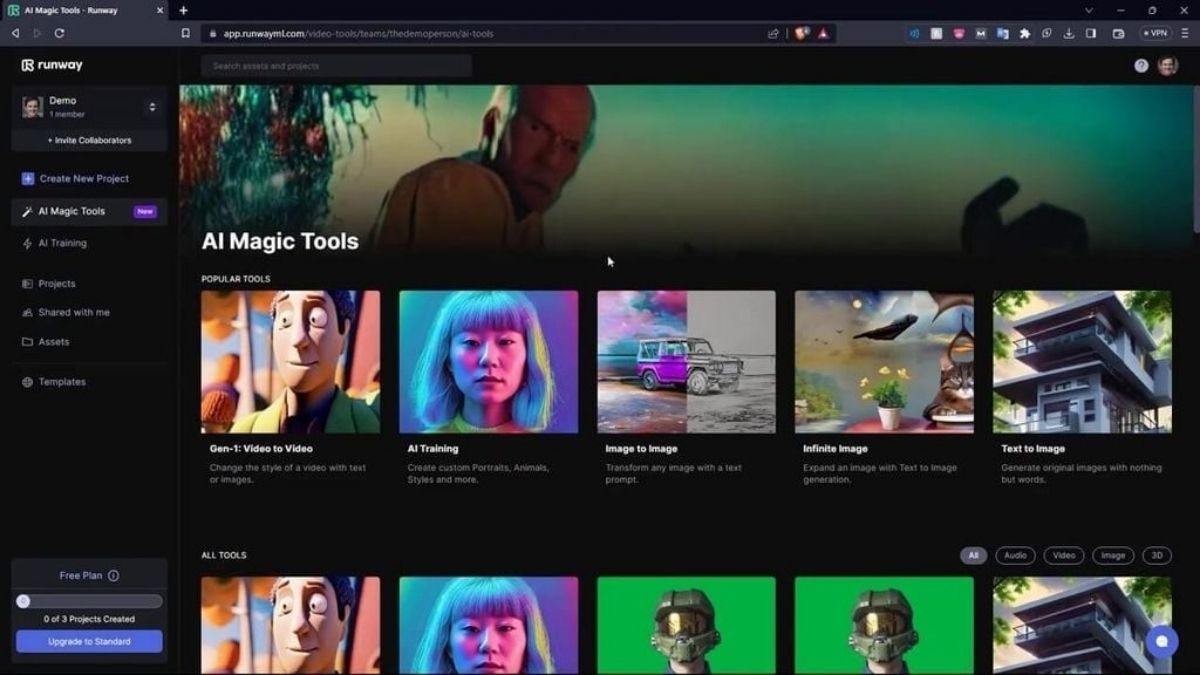The height and width of the screenshot is (675, 1200).
Task: Click the Runway logo in sidebar
Action: click(52, 65)
